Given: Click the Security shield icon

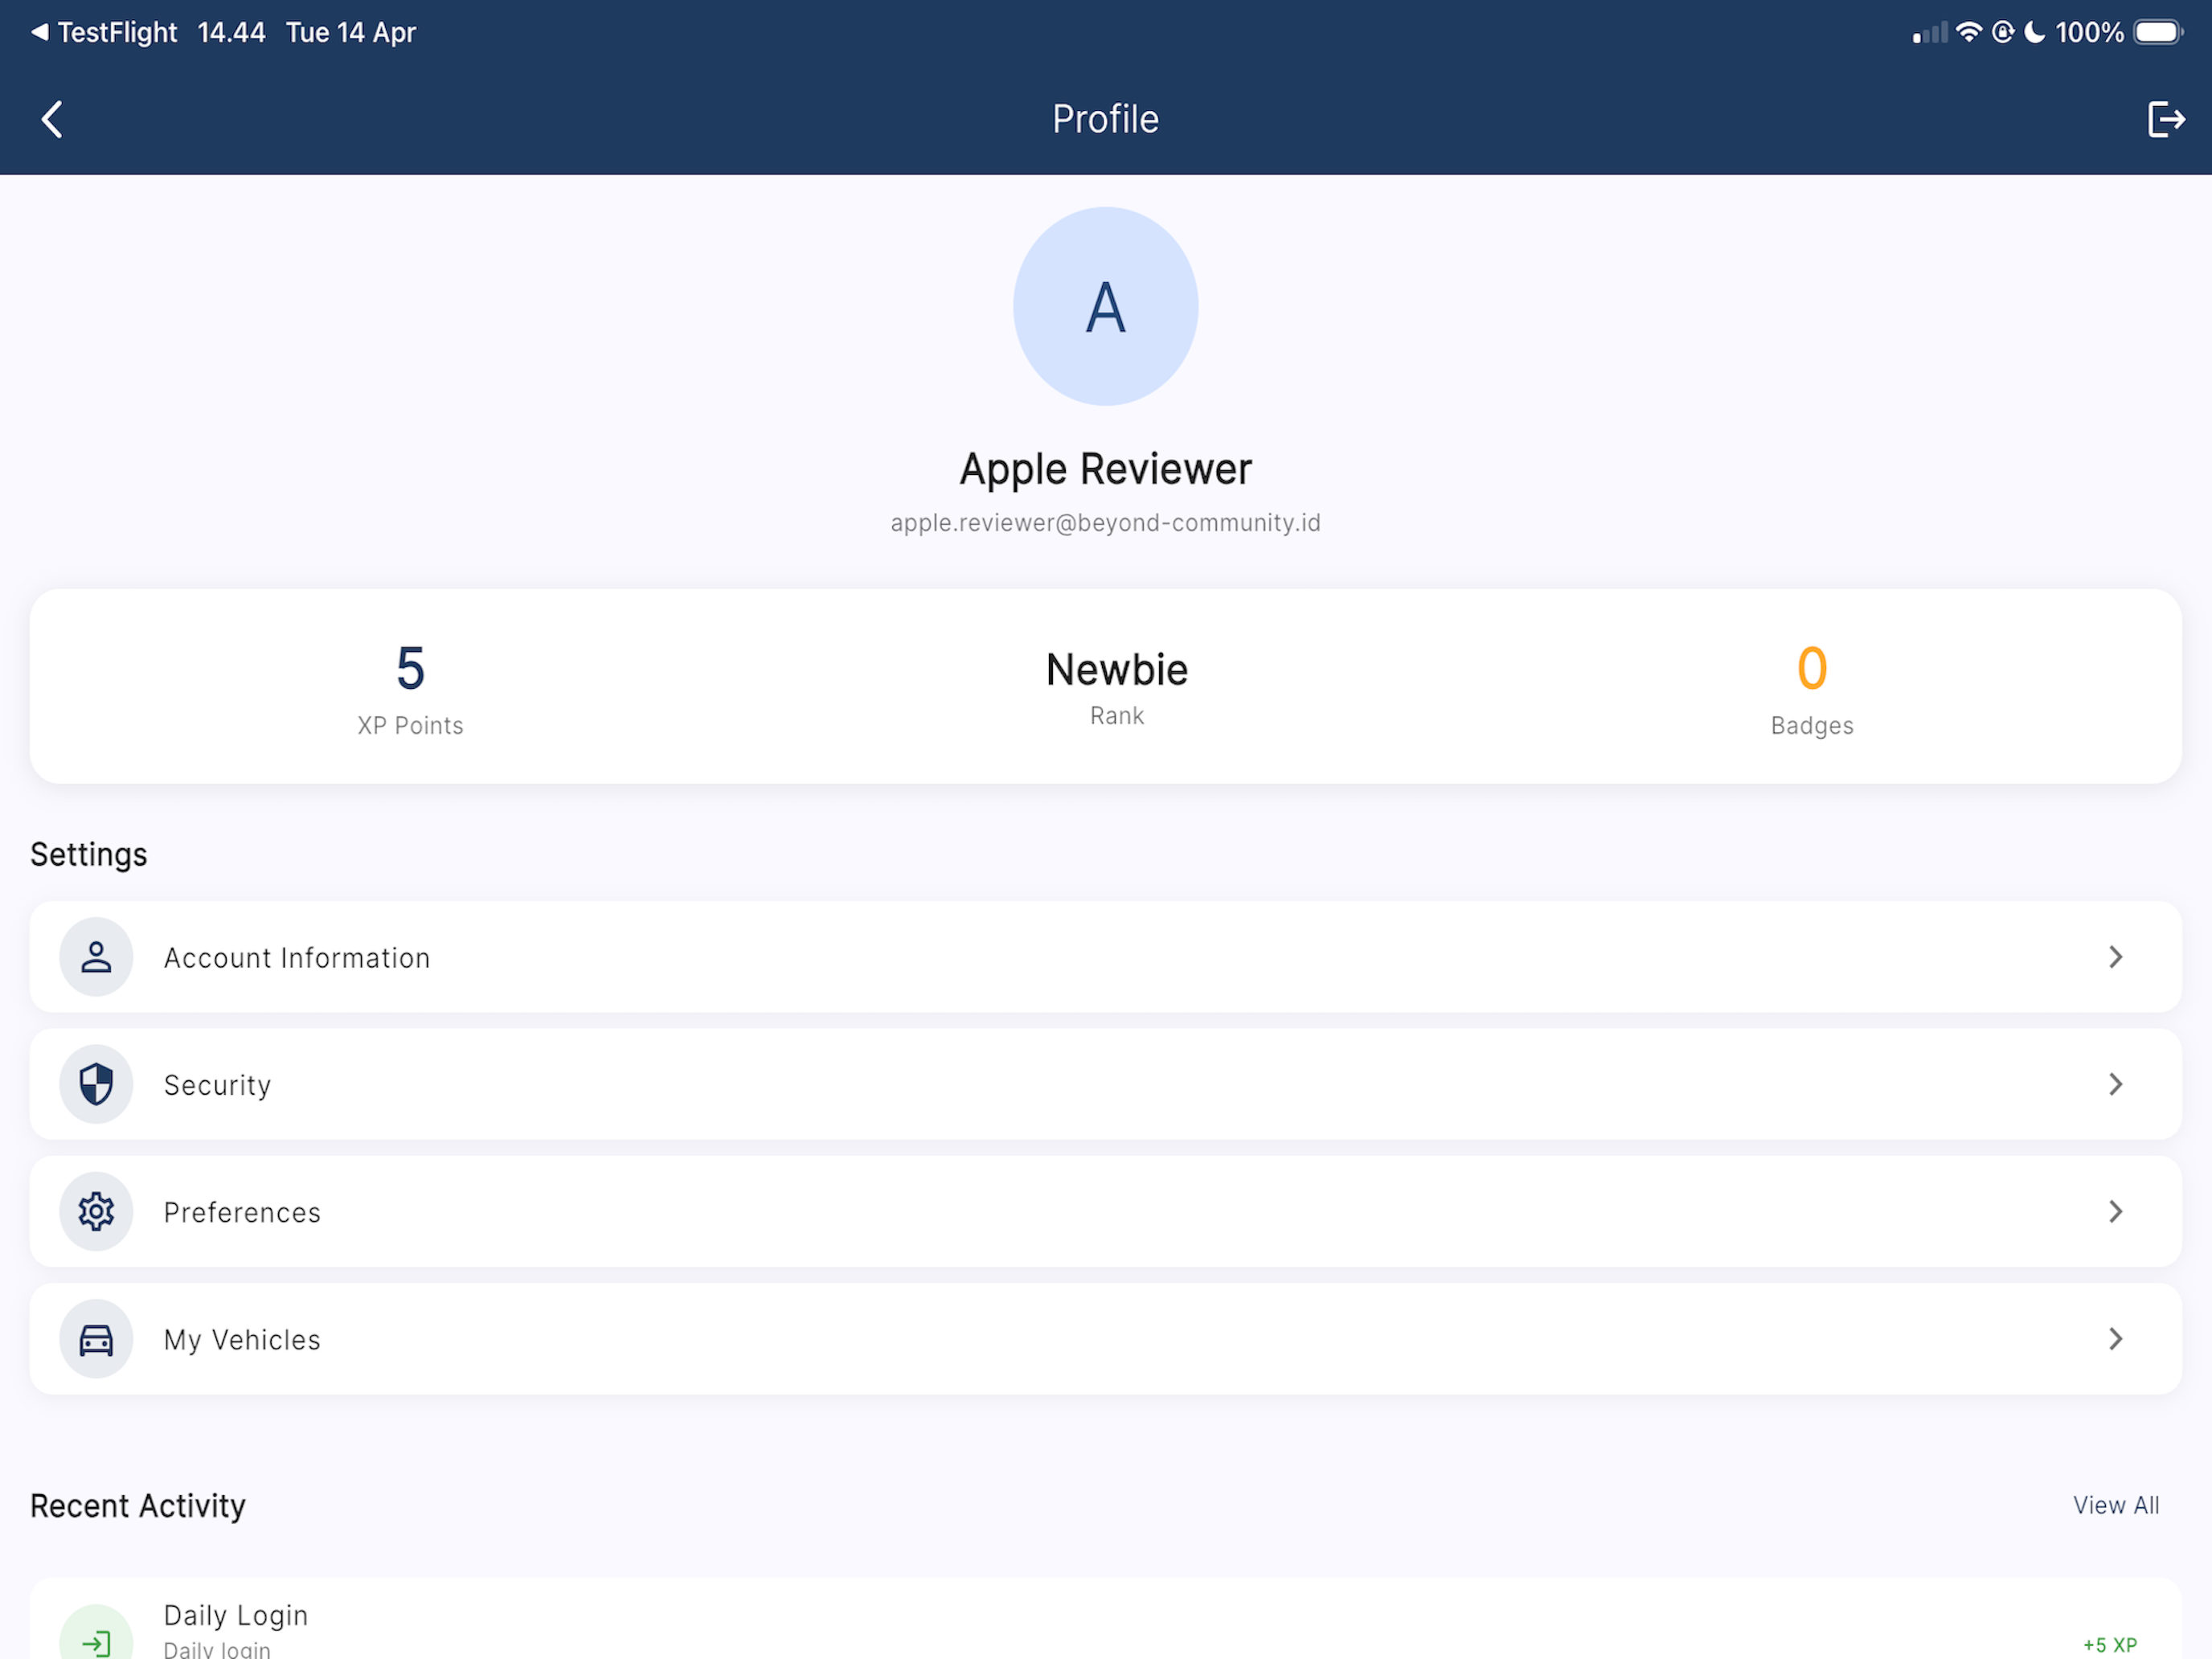Looking at the screenshot, I should 96,1084.
